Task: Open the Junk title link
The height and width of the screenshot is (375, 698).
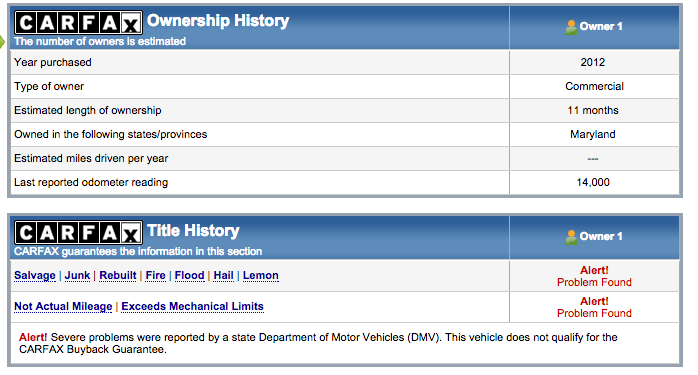Action: point(77,276)
